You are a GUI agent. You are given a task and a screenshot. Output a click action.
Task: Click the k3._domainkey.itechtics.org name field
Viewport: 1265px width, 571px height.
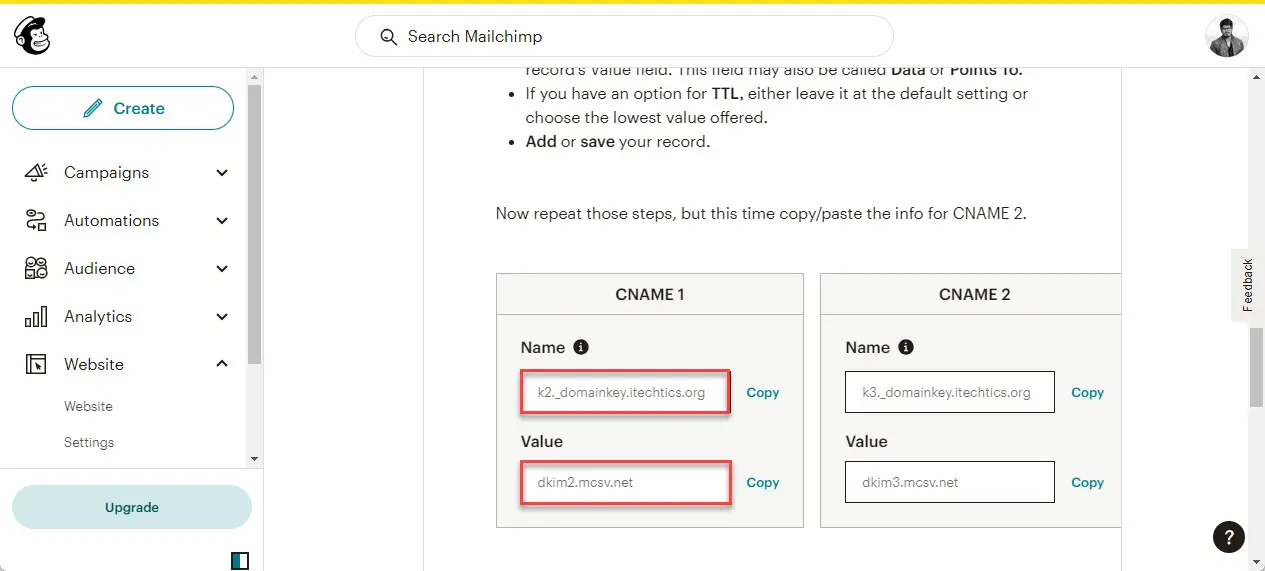tap(950, 393)
